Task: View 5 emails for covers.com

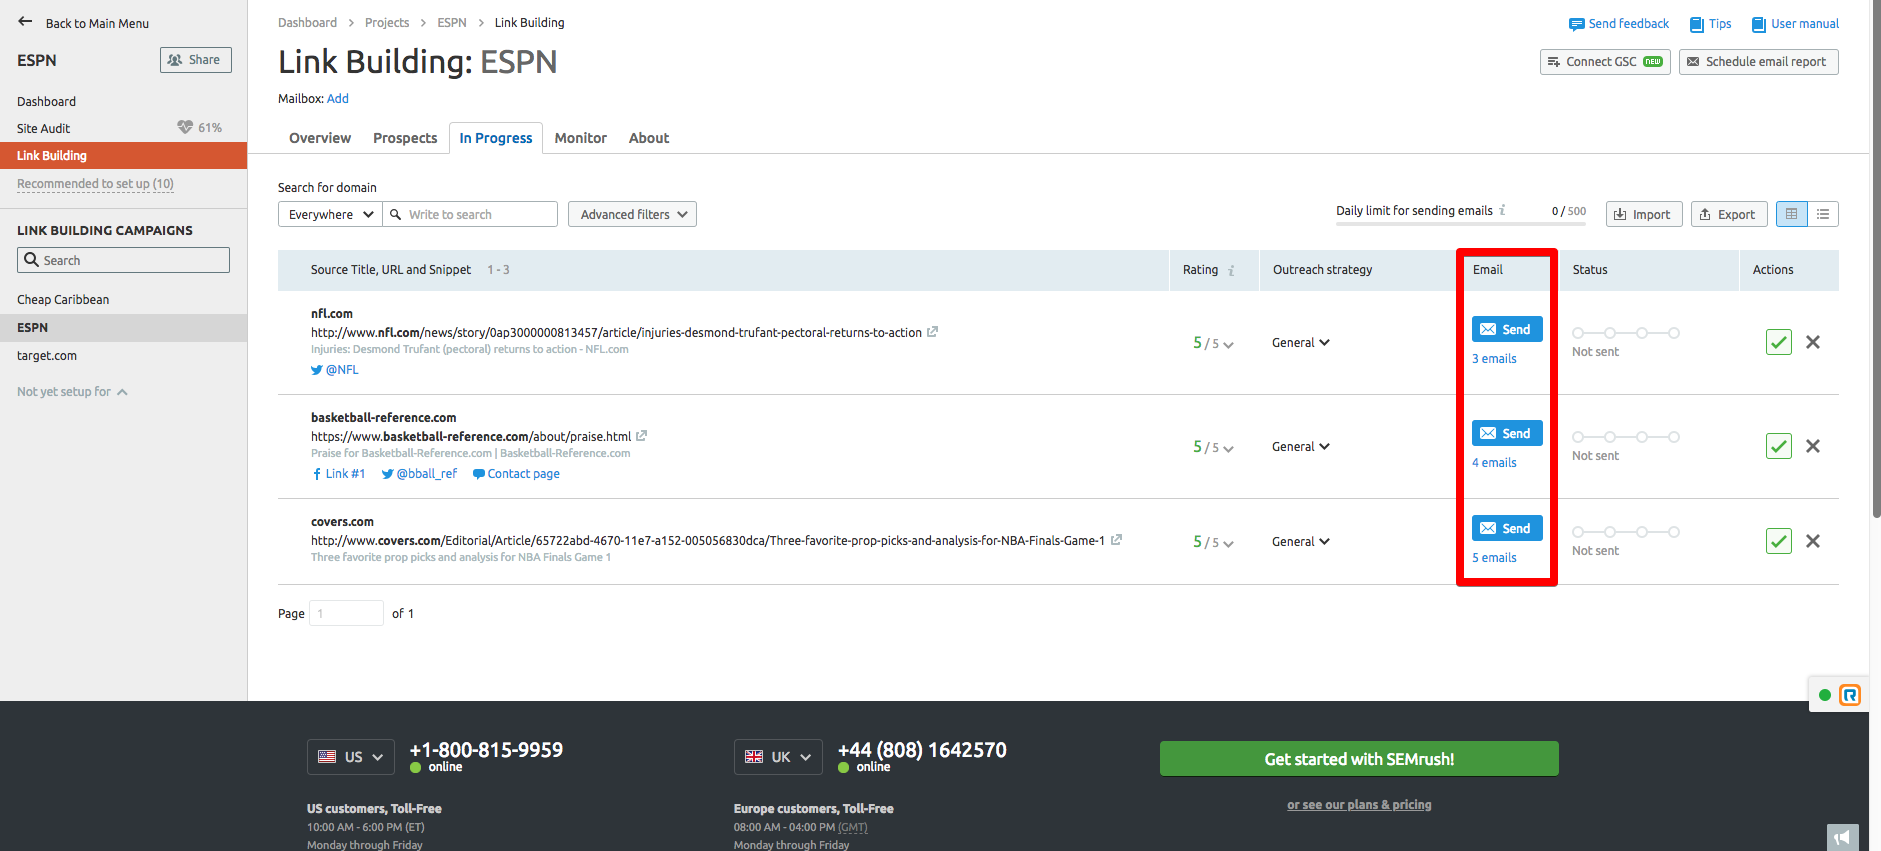Action: (1494, 558)
